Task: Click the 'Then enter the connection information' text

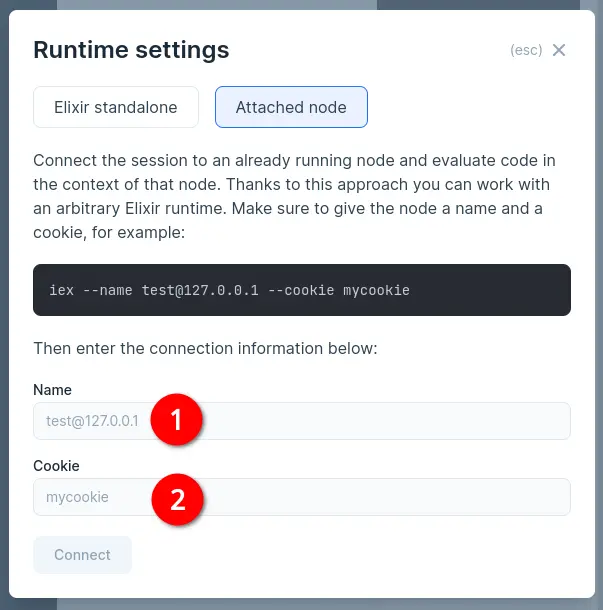Action: (206, 349)
